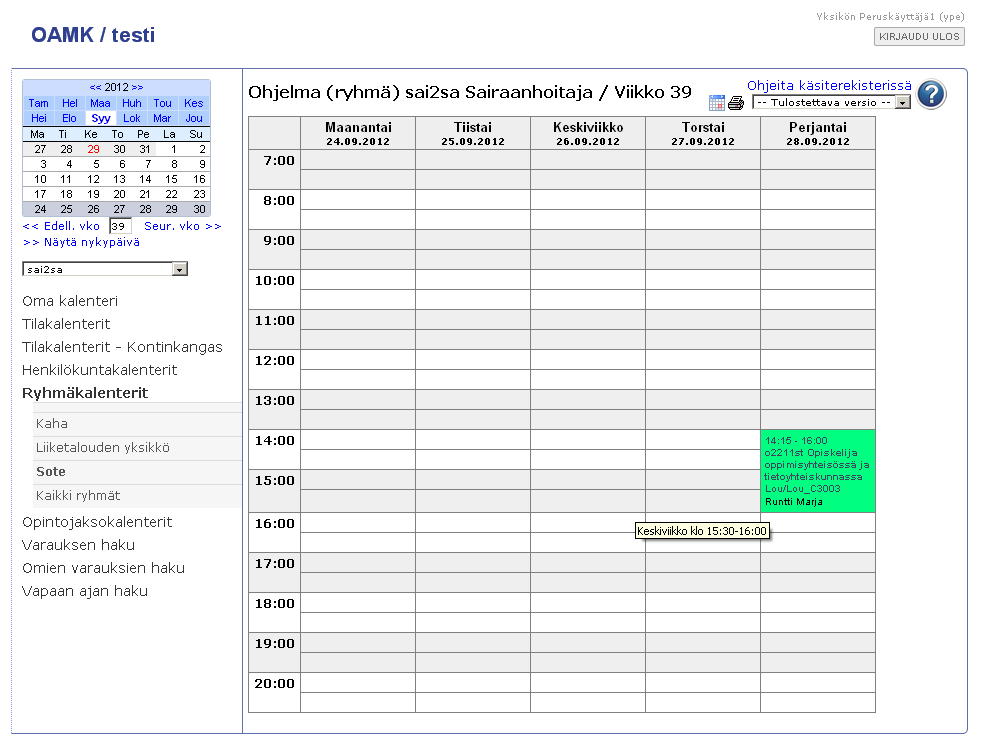987x744 pixels.
Task: Select month Maa in mini calendar
Action: pos(100,103)
